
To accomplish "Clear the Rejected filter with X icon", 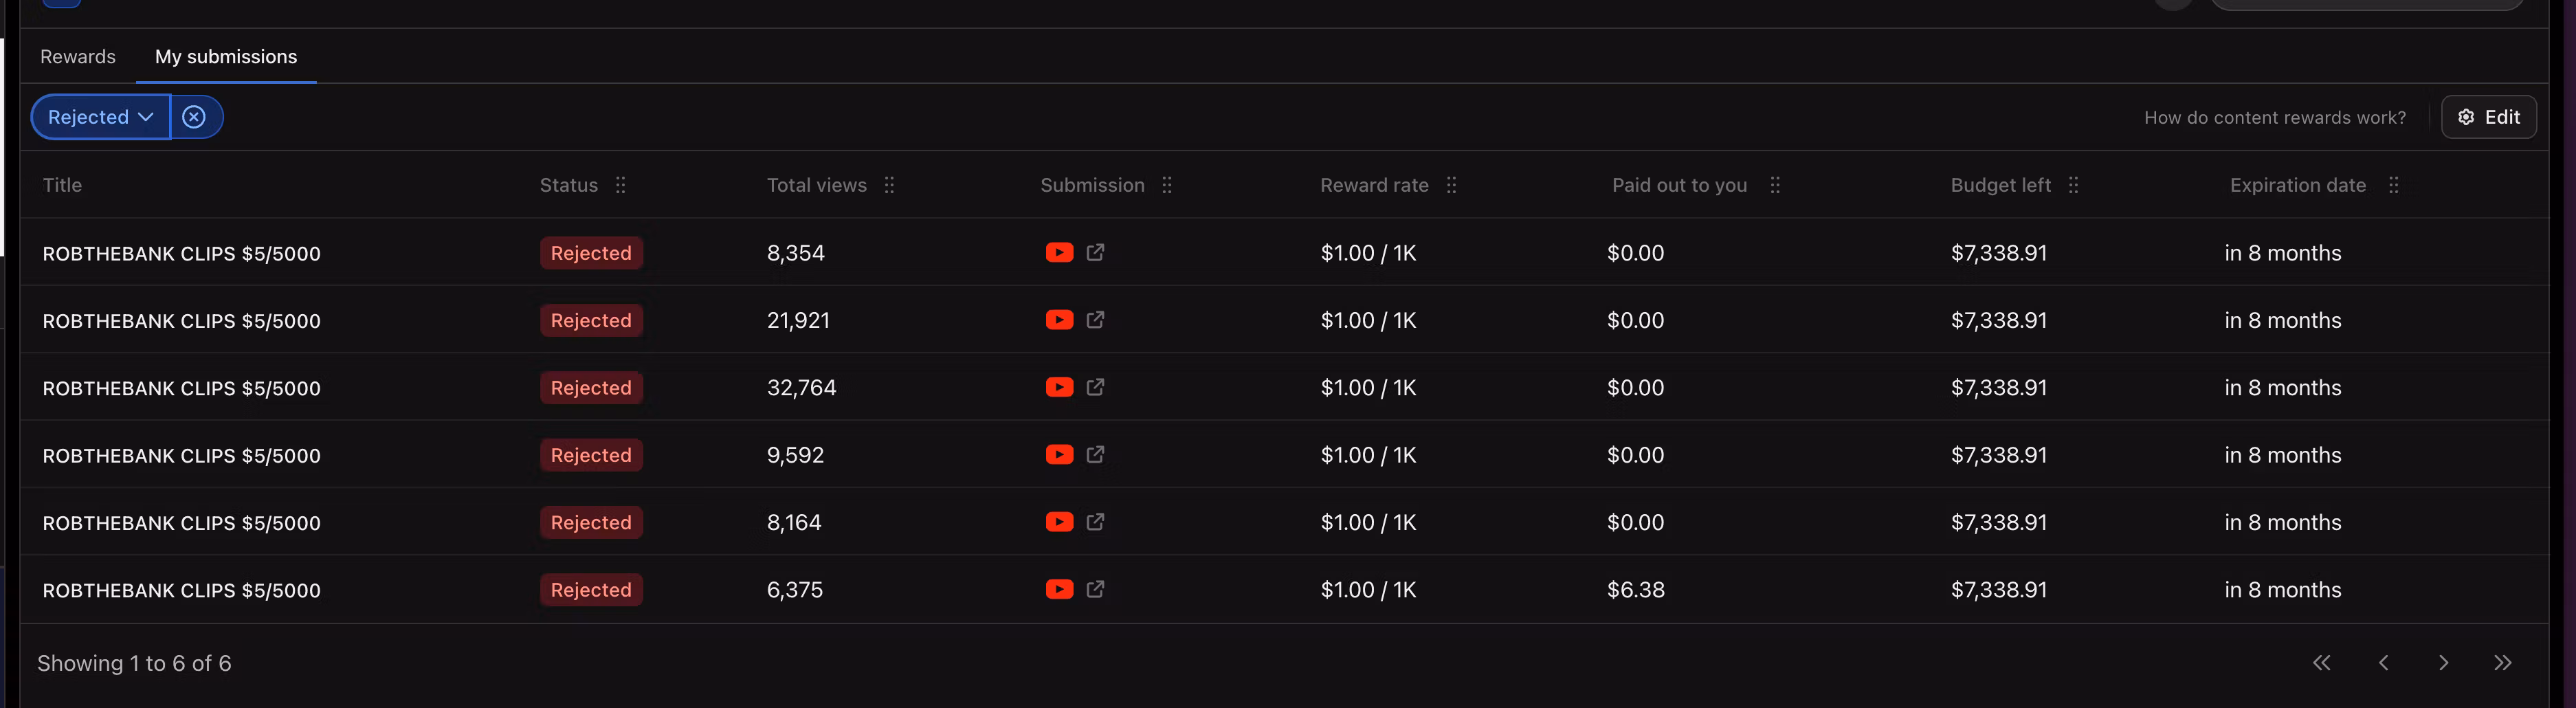I will tap(194, 117).
